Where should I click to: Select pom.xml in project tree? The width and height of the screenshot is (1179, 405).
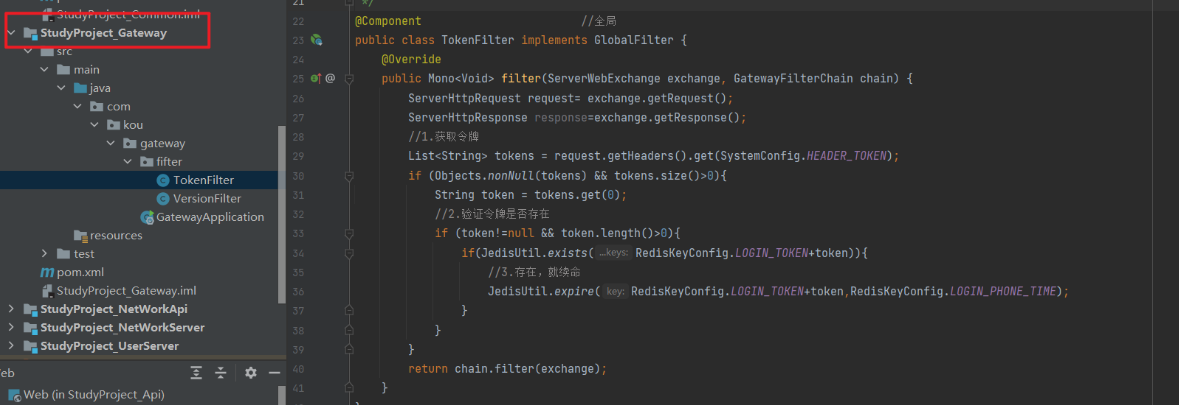click(x=79, y=272)
